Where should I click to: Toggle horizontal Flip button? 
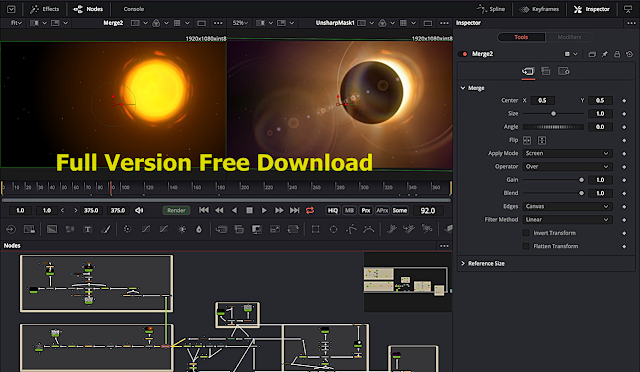click(x=527, y=140)
